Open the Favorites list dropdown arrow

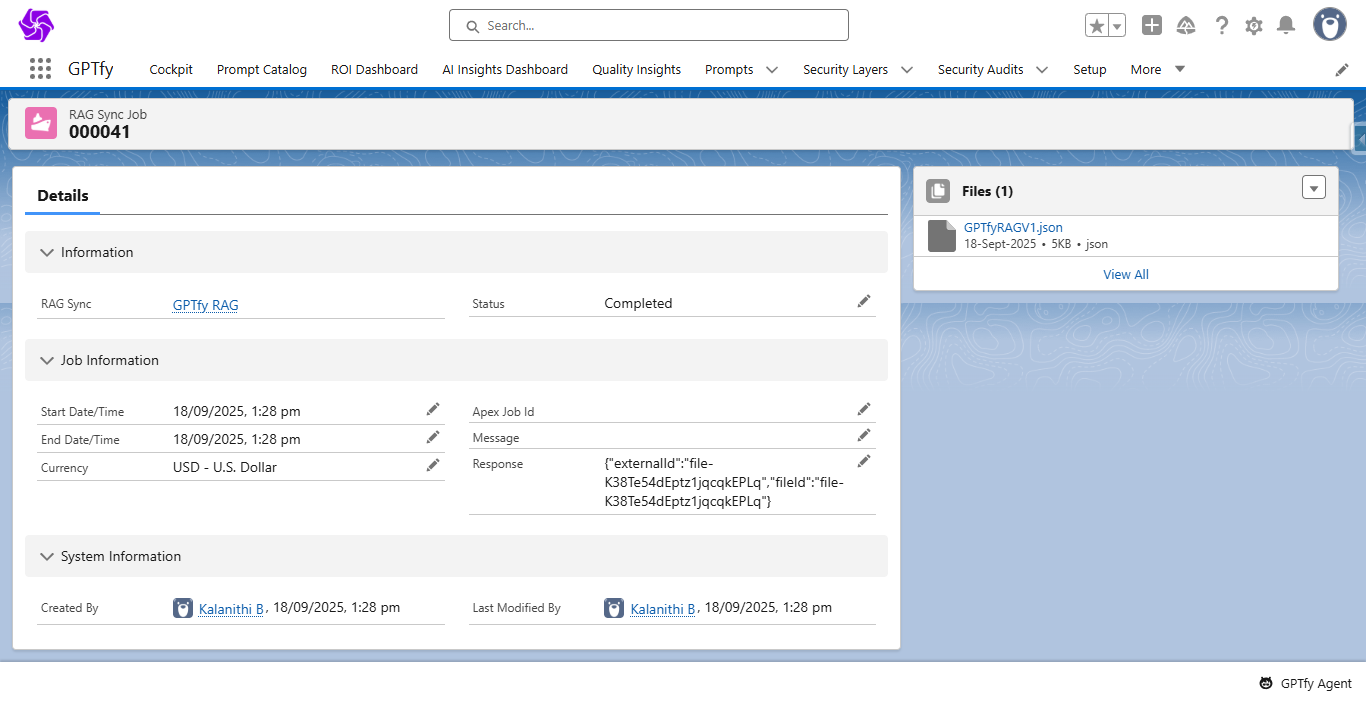coord(1117,26)
